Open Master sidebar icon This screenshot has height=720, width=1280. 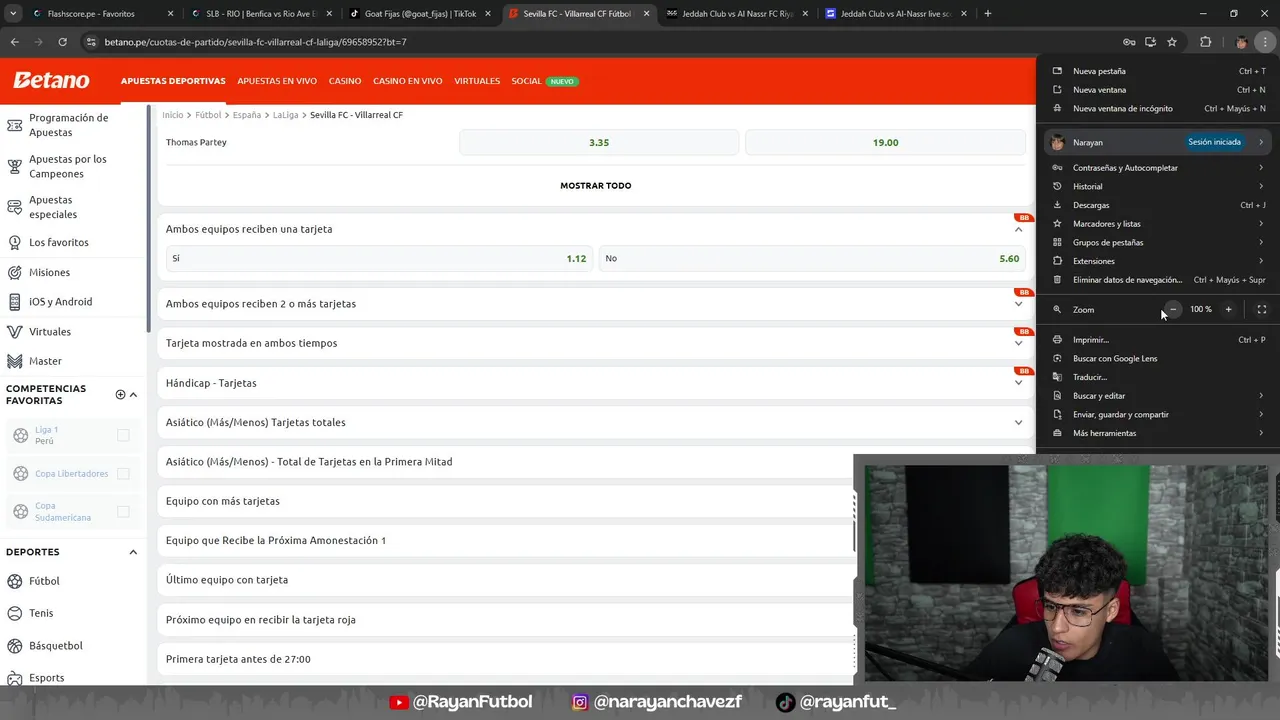pos(14,361)
